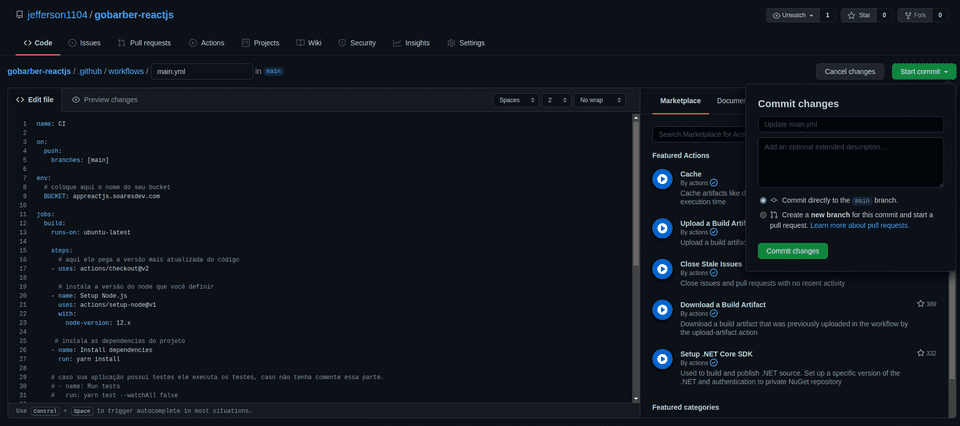
Task: Open the Pull requests tab
Action: (144, 43)
